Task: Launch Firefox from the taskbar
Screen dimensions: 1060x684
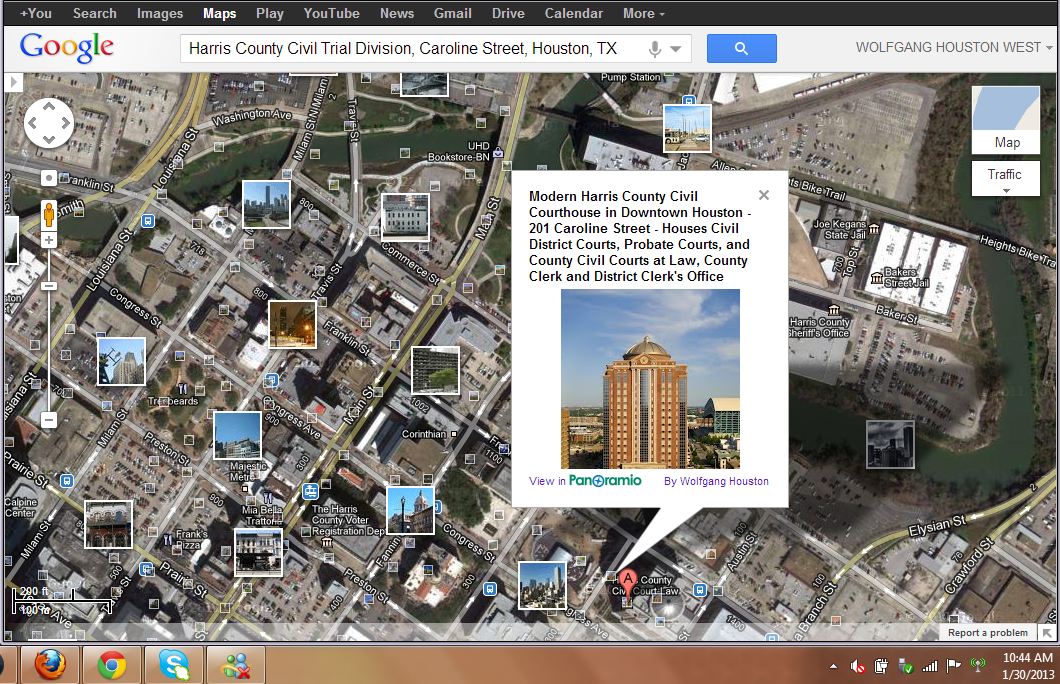Action: tap(49, 663)
